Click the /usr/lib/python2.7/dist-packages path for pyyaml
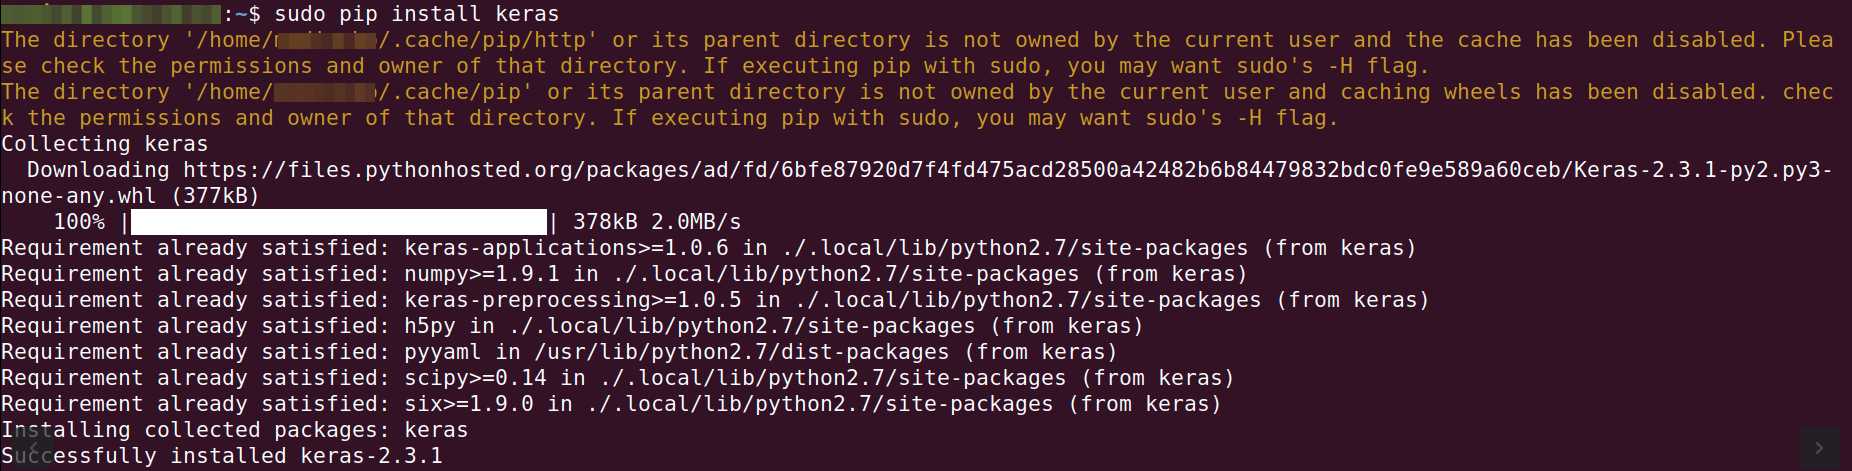Viewport: 1852px width, 471px height. click(x=742, y=352)
